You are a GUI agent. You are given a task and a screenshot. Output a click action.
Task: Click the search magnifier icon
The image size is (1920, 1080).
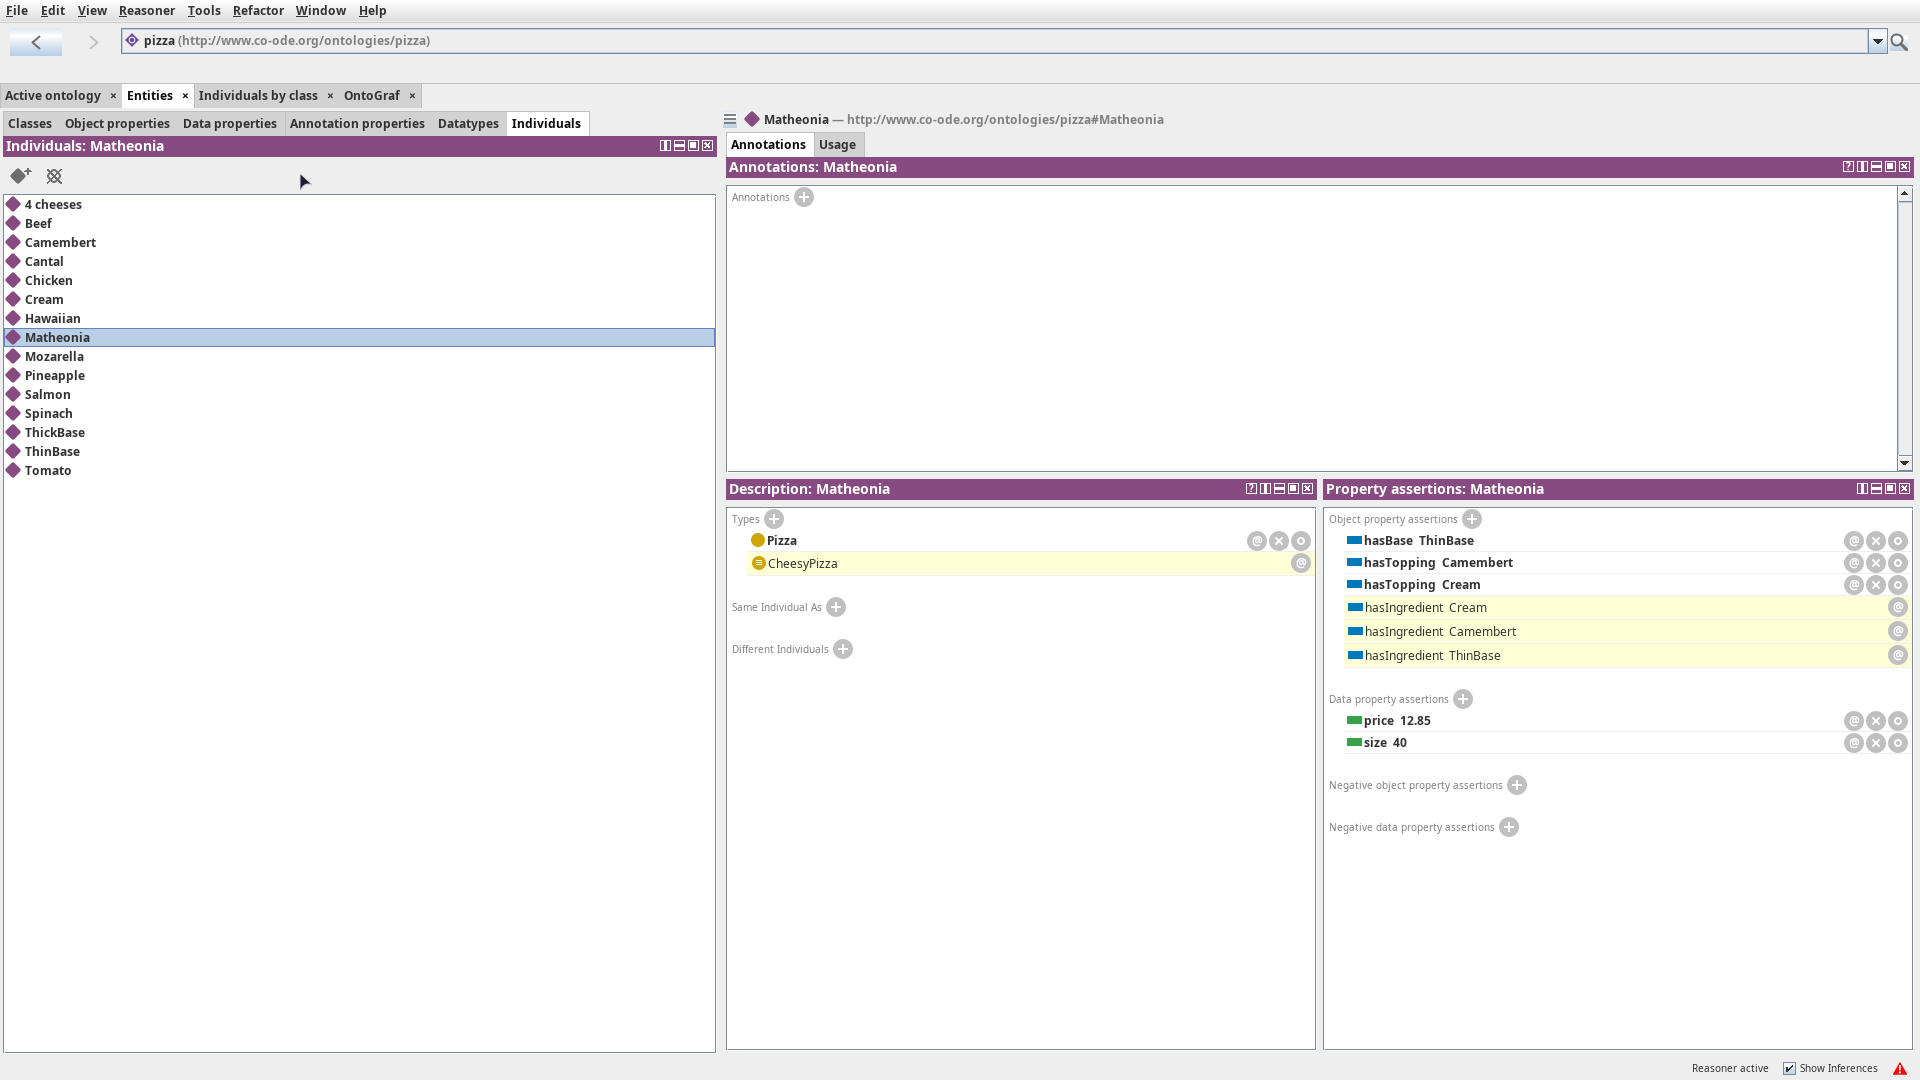pyautogui.click(x=1899, y=42)
